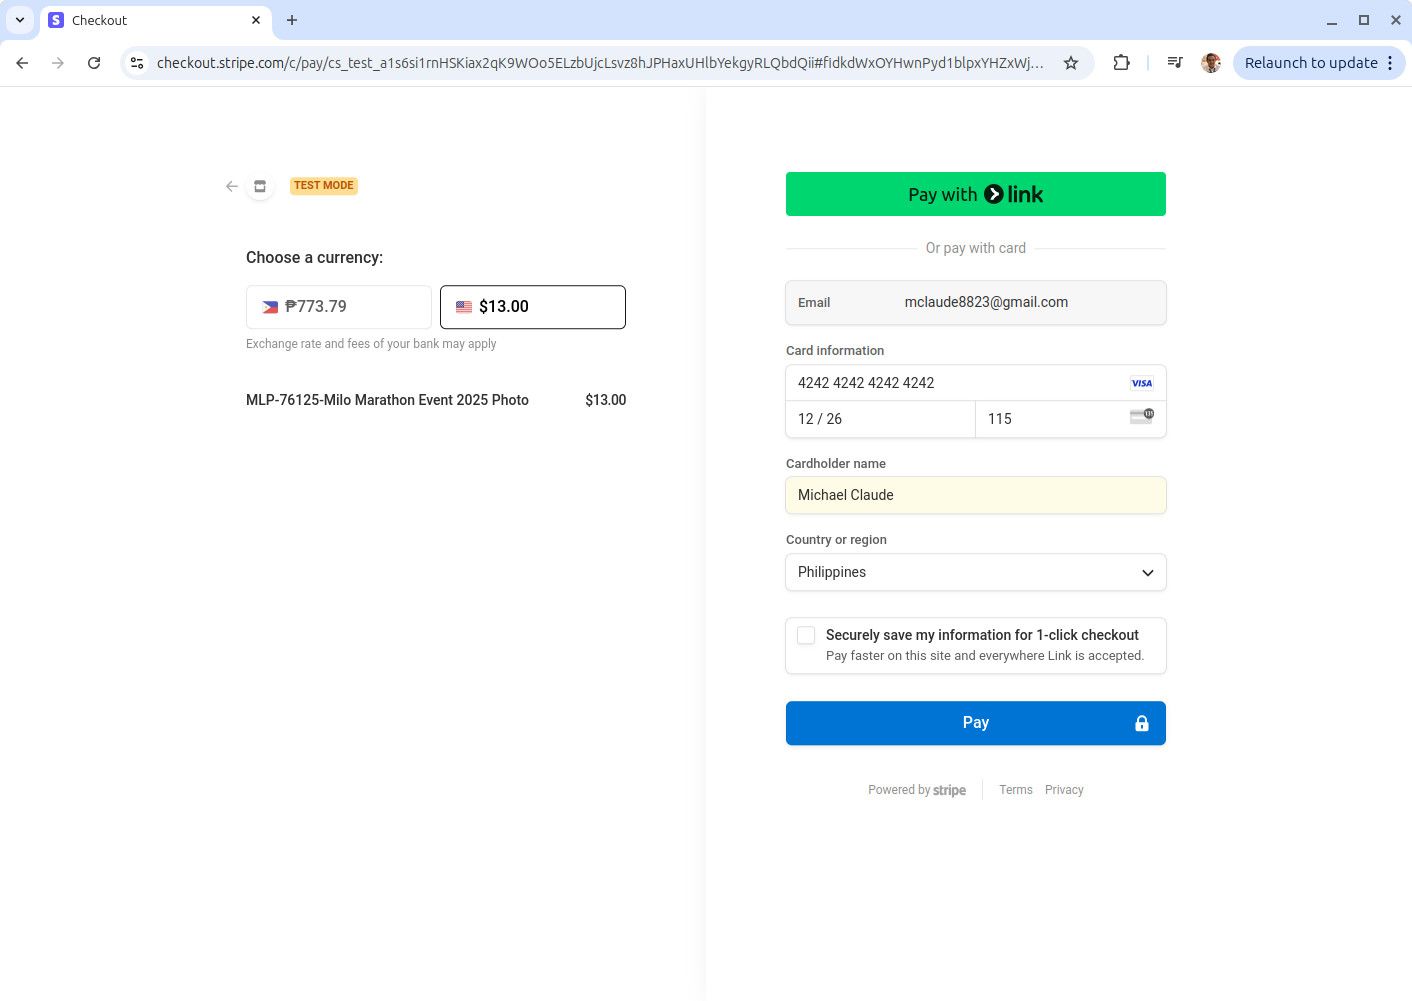Reload the checkout page
Screen dimensions: 1412x1001
tap(94, 63)
